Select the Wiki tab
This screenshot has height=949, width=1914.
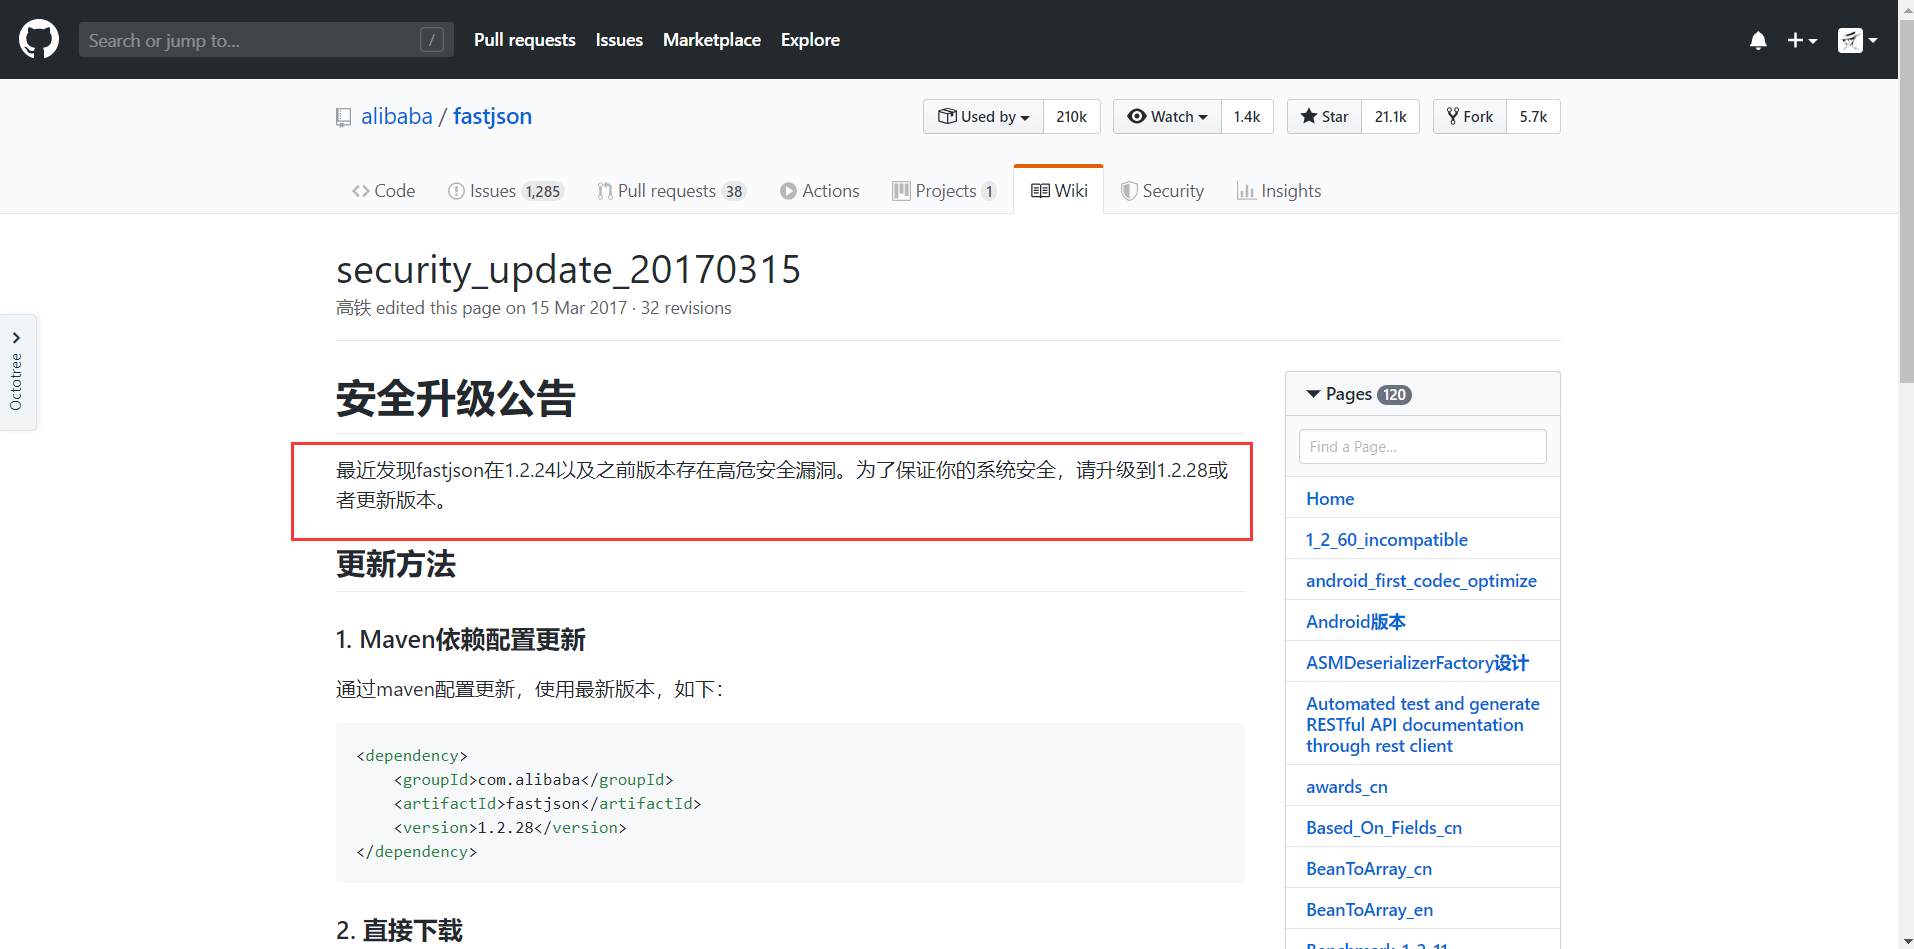pos(1059,191)
